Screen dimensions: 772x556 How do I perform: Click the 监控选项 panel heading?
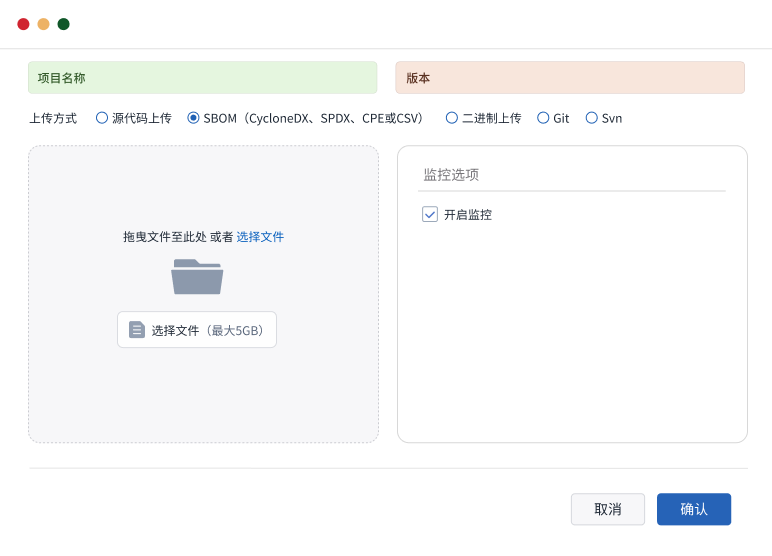click(x=451, y=174)
